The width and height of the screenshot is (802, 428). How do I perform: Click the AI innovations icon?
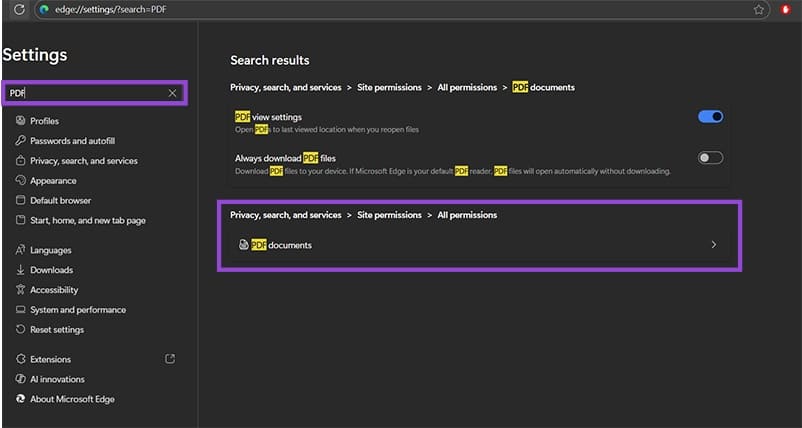coord(21,379)
